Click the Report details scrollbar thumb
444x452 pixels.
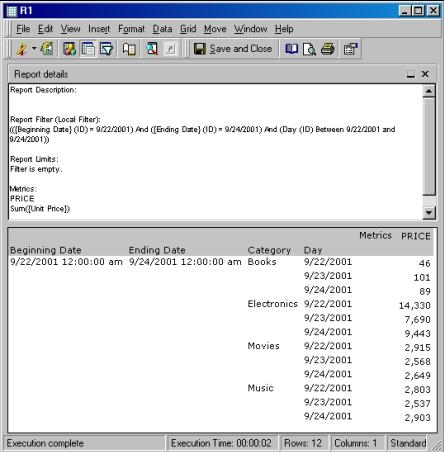pyautogui.click(x=429, y=146)
